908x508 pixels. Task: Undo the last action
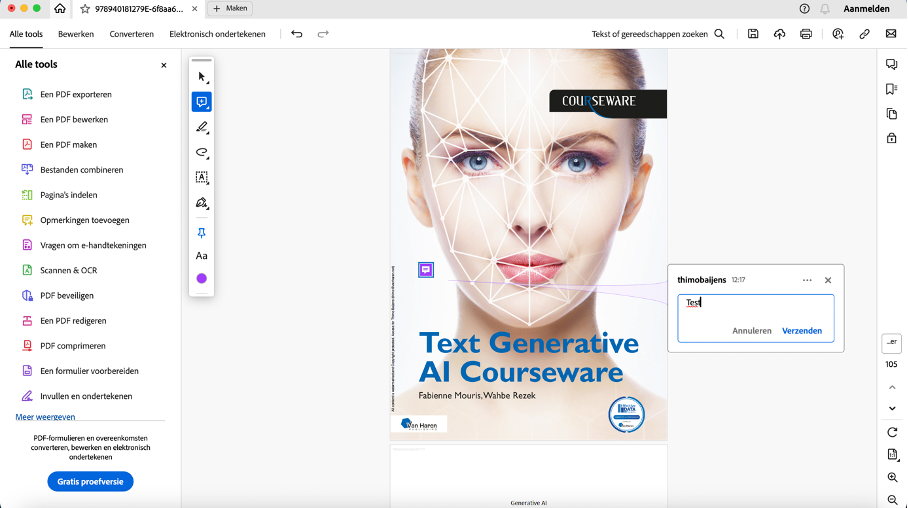point(296,34)
